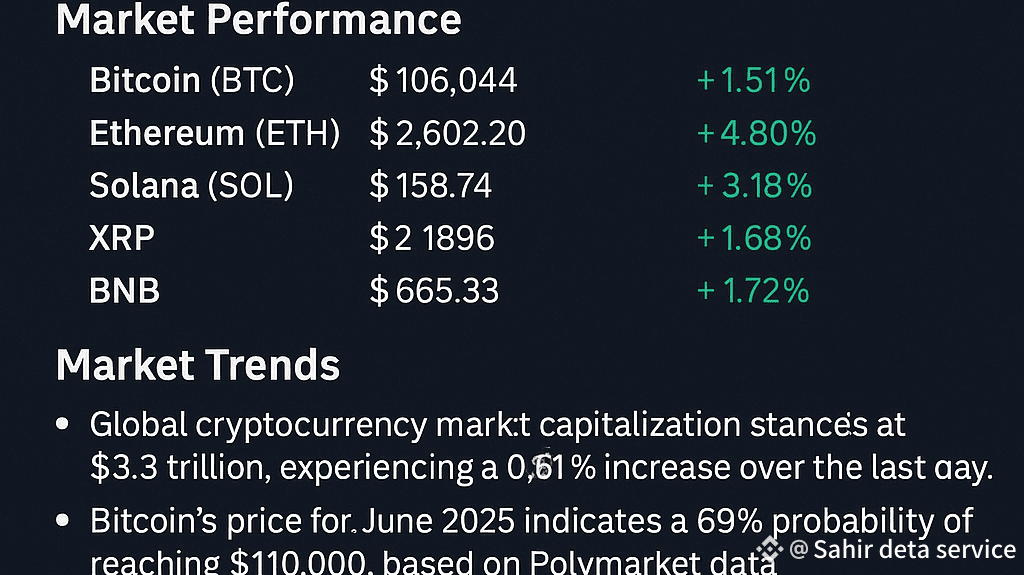This screenshot has height=575, width=1024.
Task: Select the Solana (SOL) row label
Action: pos(191,185)
